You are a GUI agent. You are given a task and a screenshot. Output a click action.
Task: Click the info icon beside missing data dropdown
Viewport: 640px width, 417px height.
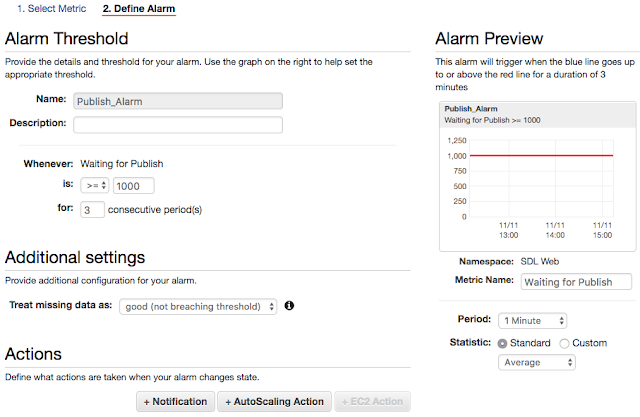pos(289,305)
